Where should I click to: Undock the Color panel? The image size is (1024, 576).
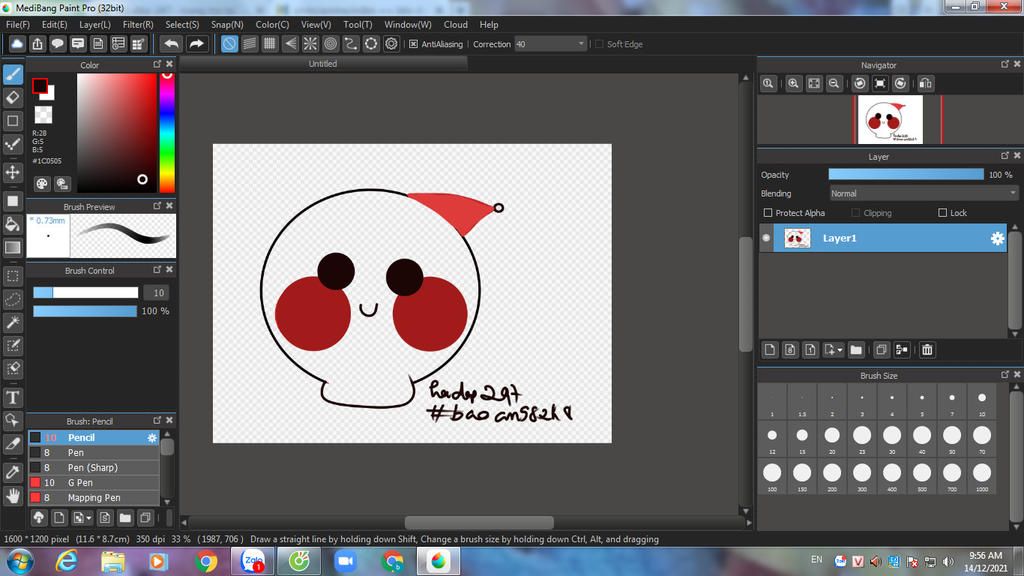click(x=157, y=64)
